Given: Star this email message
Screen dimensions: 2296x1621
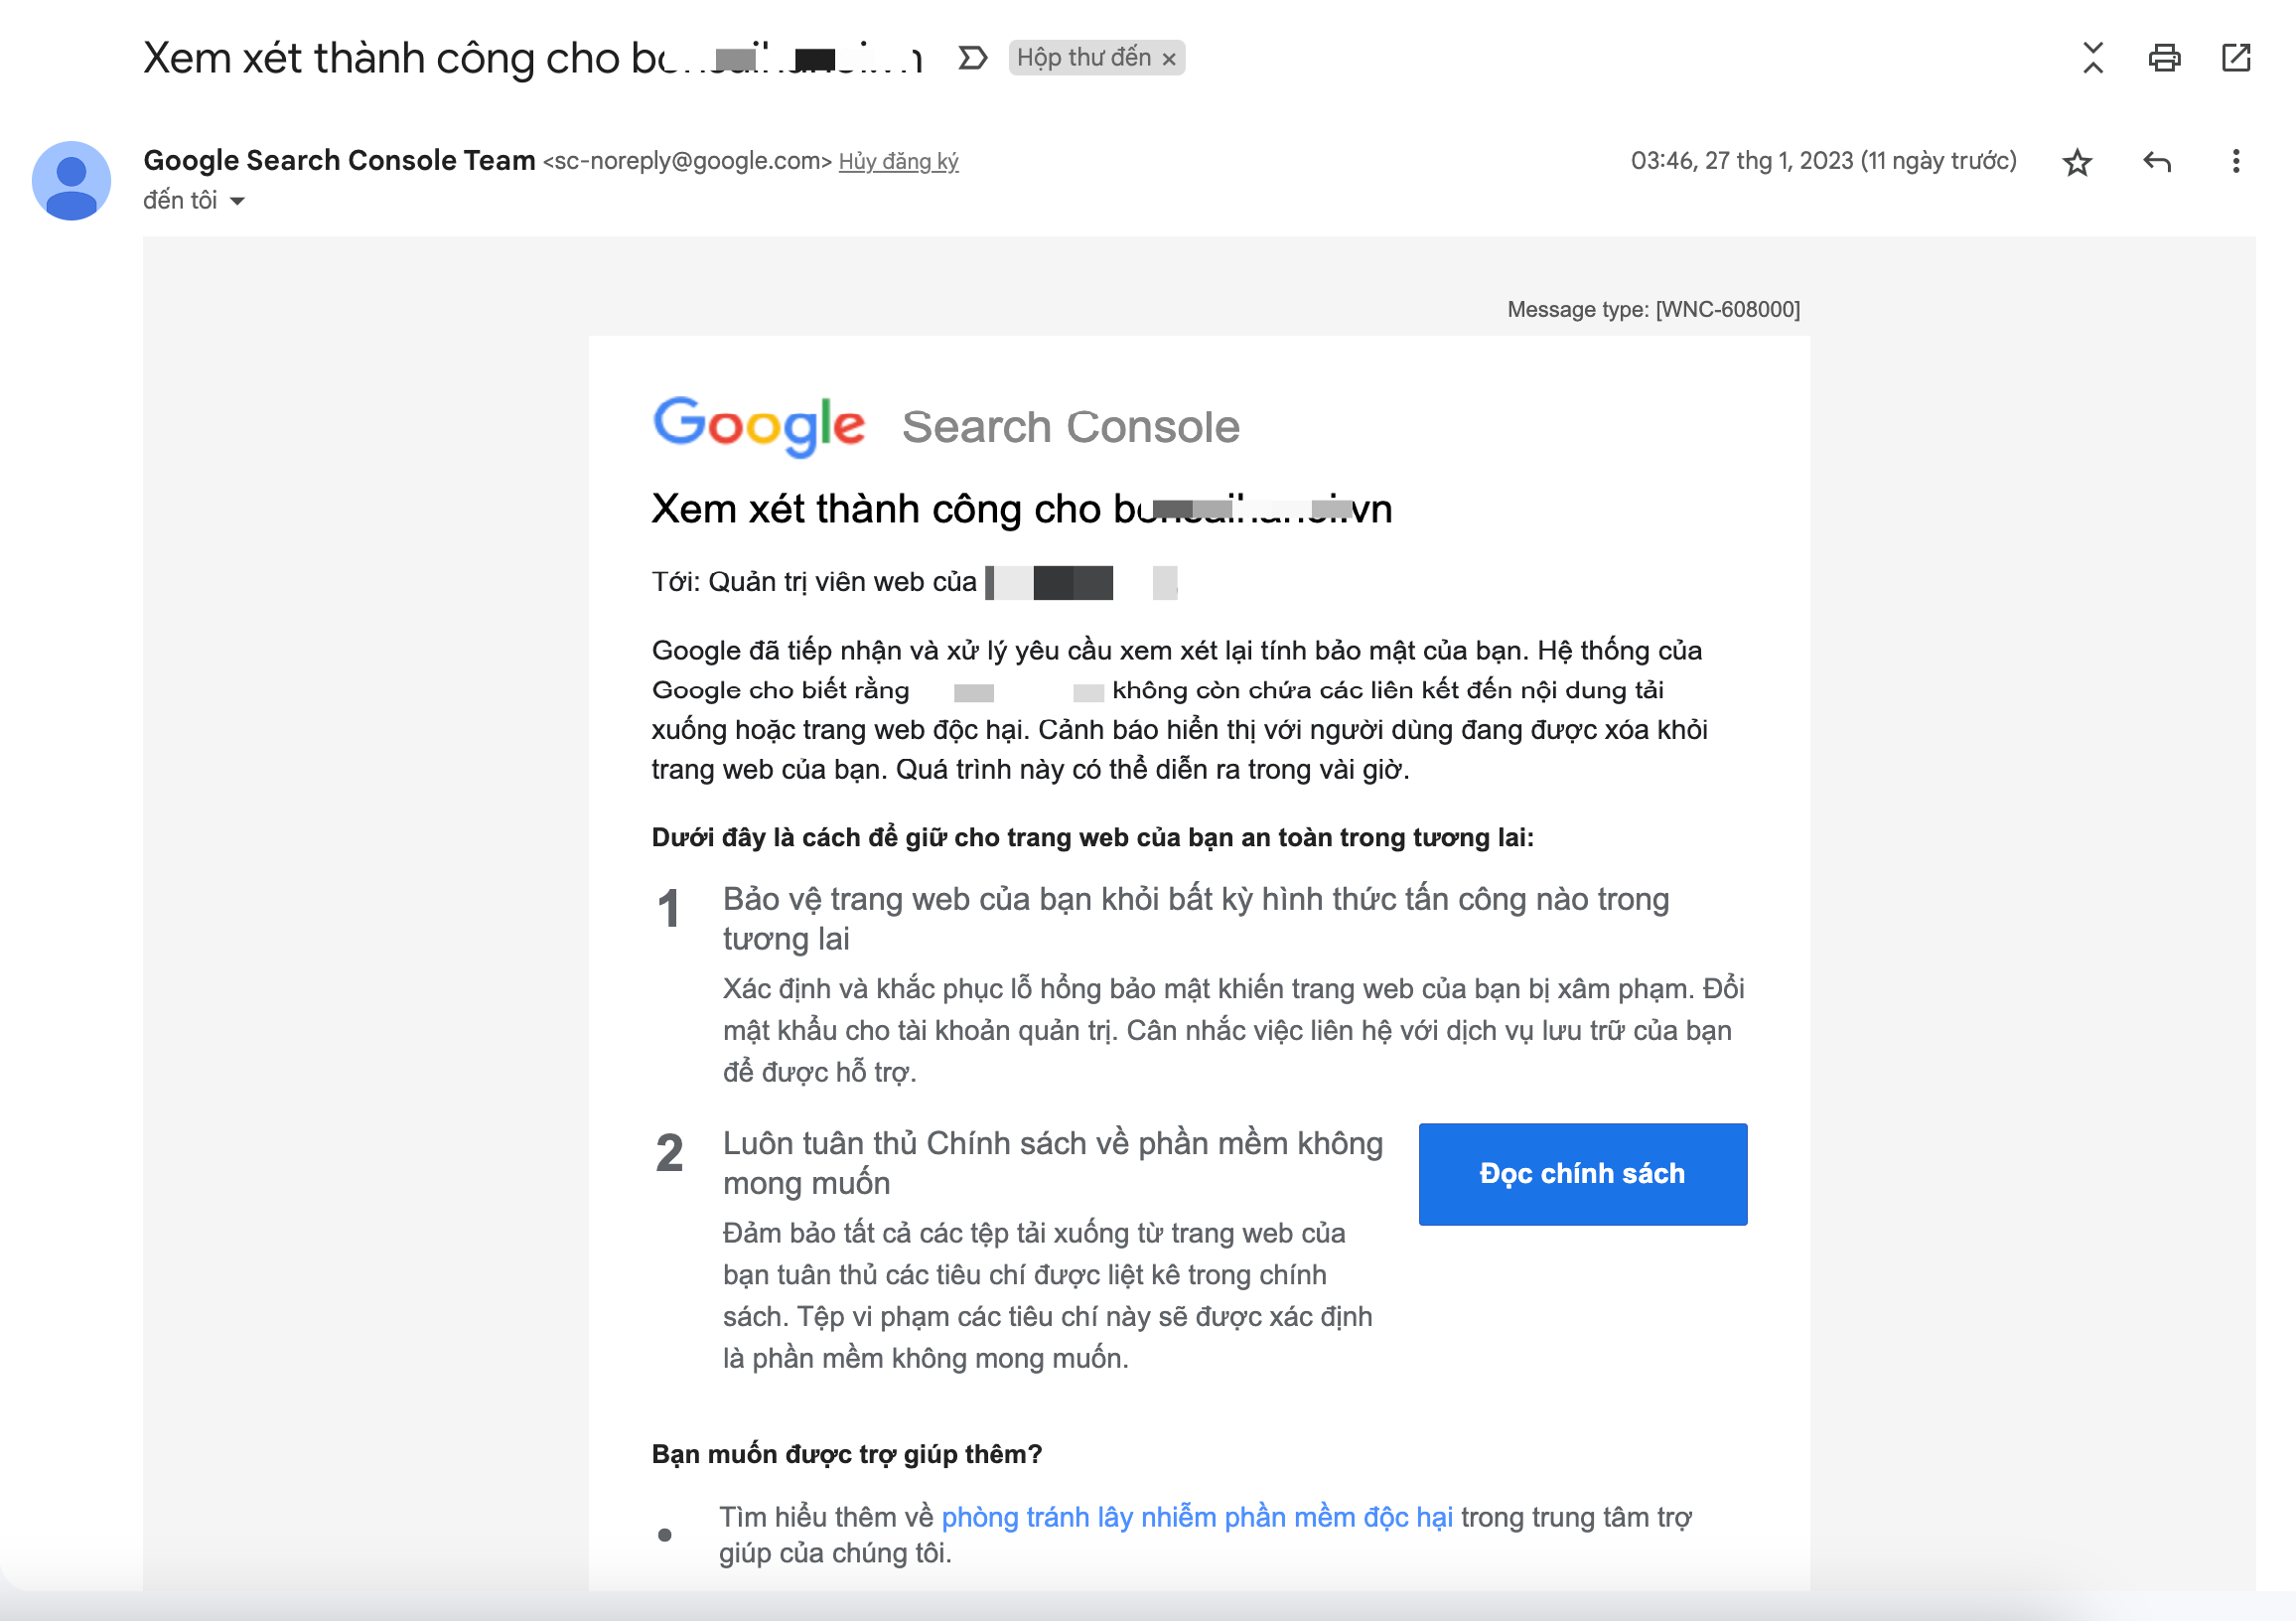Looking at the screenshot, I should [x=2077, y=162].
